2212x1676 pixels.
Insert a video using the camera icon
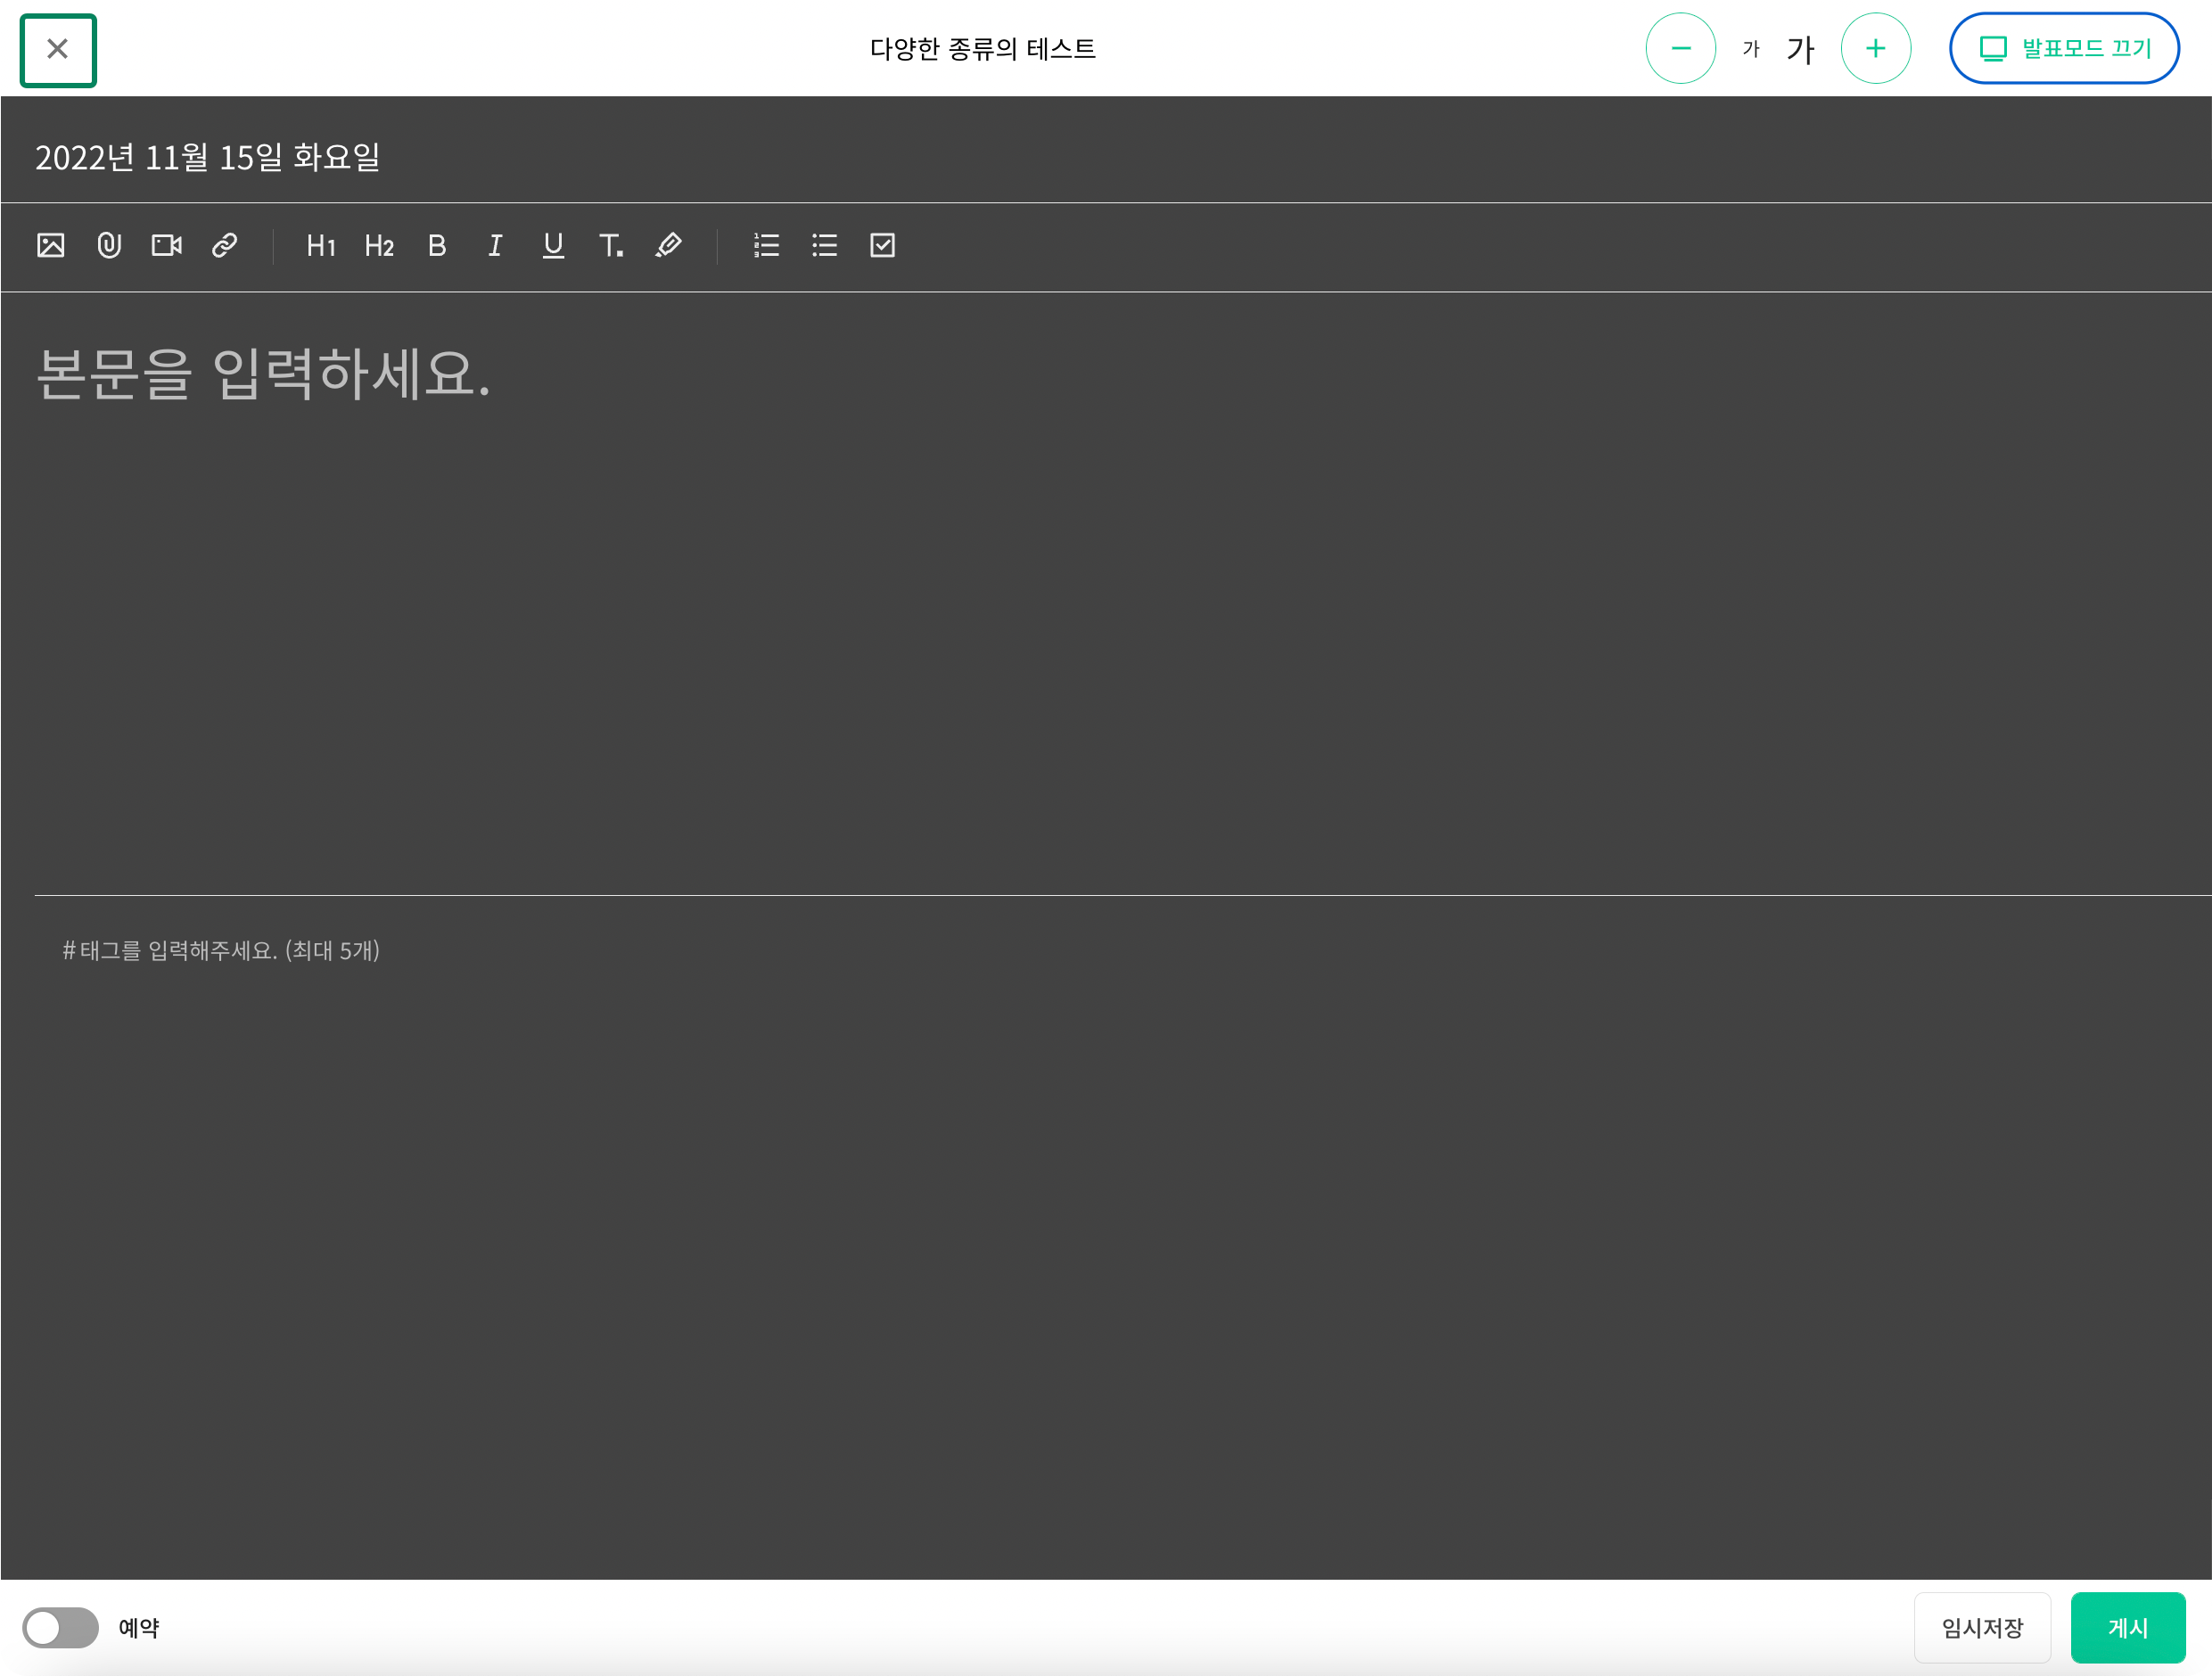(167, 246)
